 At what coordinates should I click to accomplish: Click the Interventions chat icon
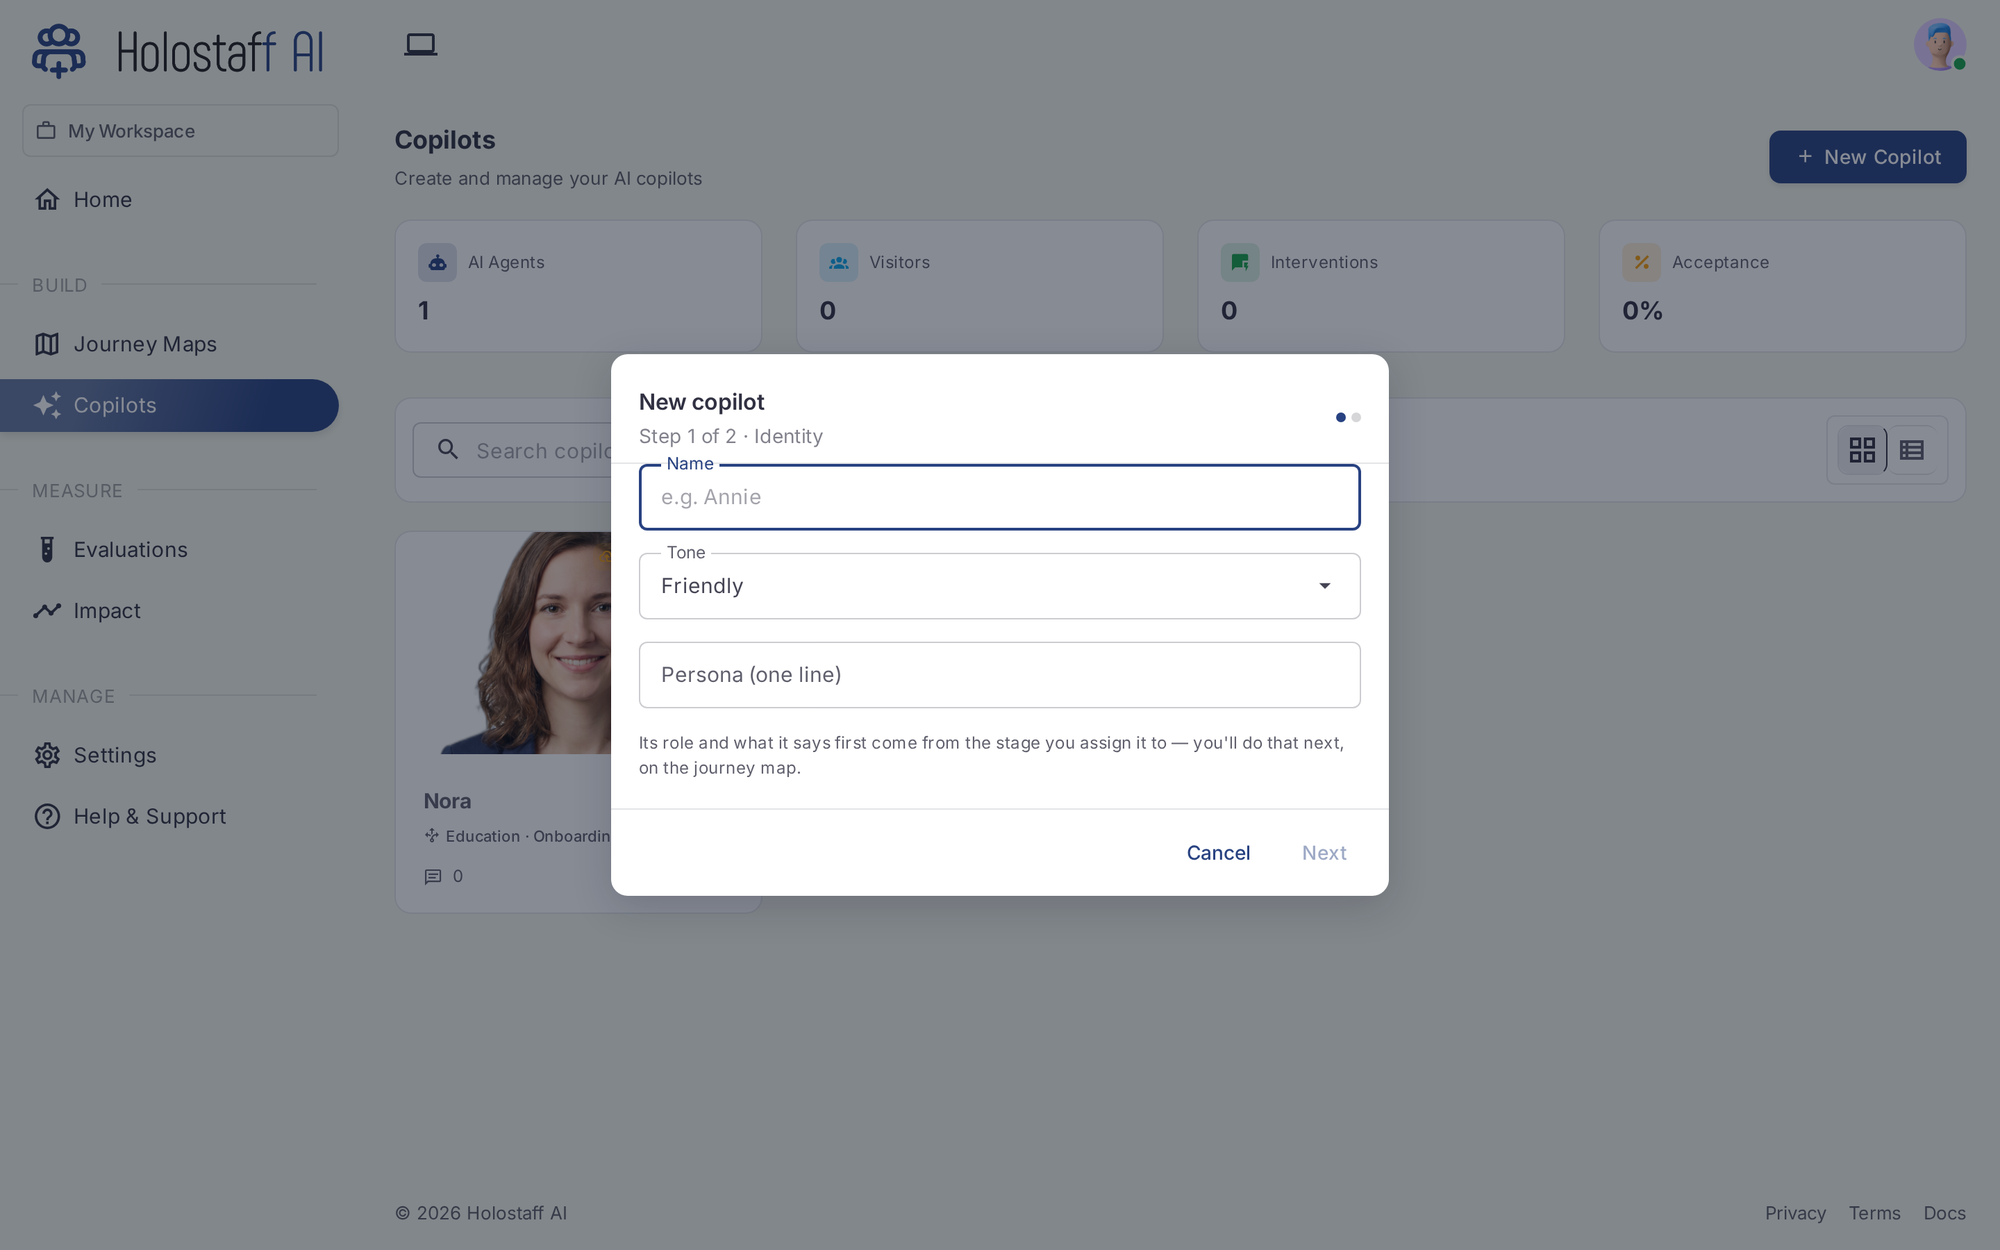1240,262
